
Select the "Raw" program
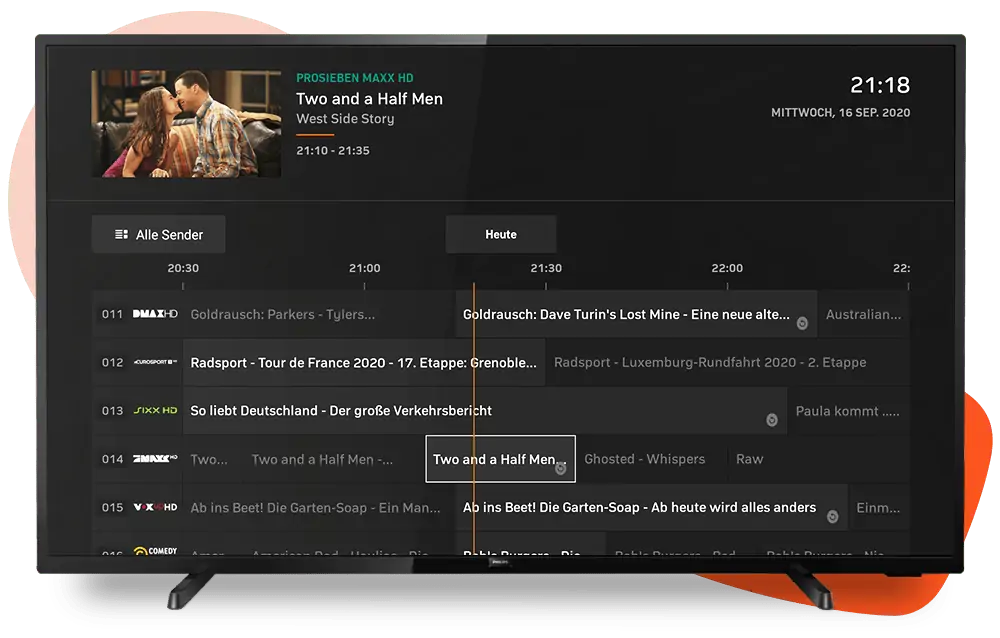point(819,459)
